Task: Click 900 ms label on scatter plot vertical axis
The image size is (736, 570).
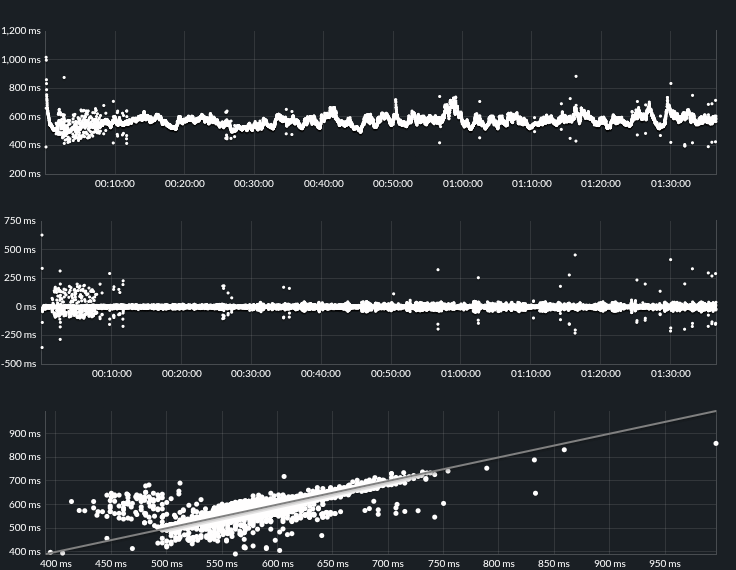Action: pos(25,434)
